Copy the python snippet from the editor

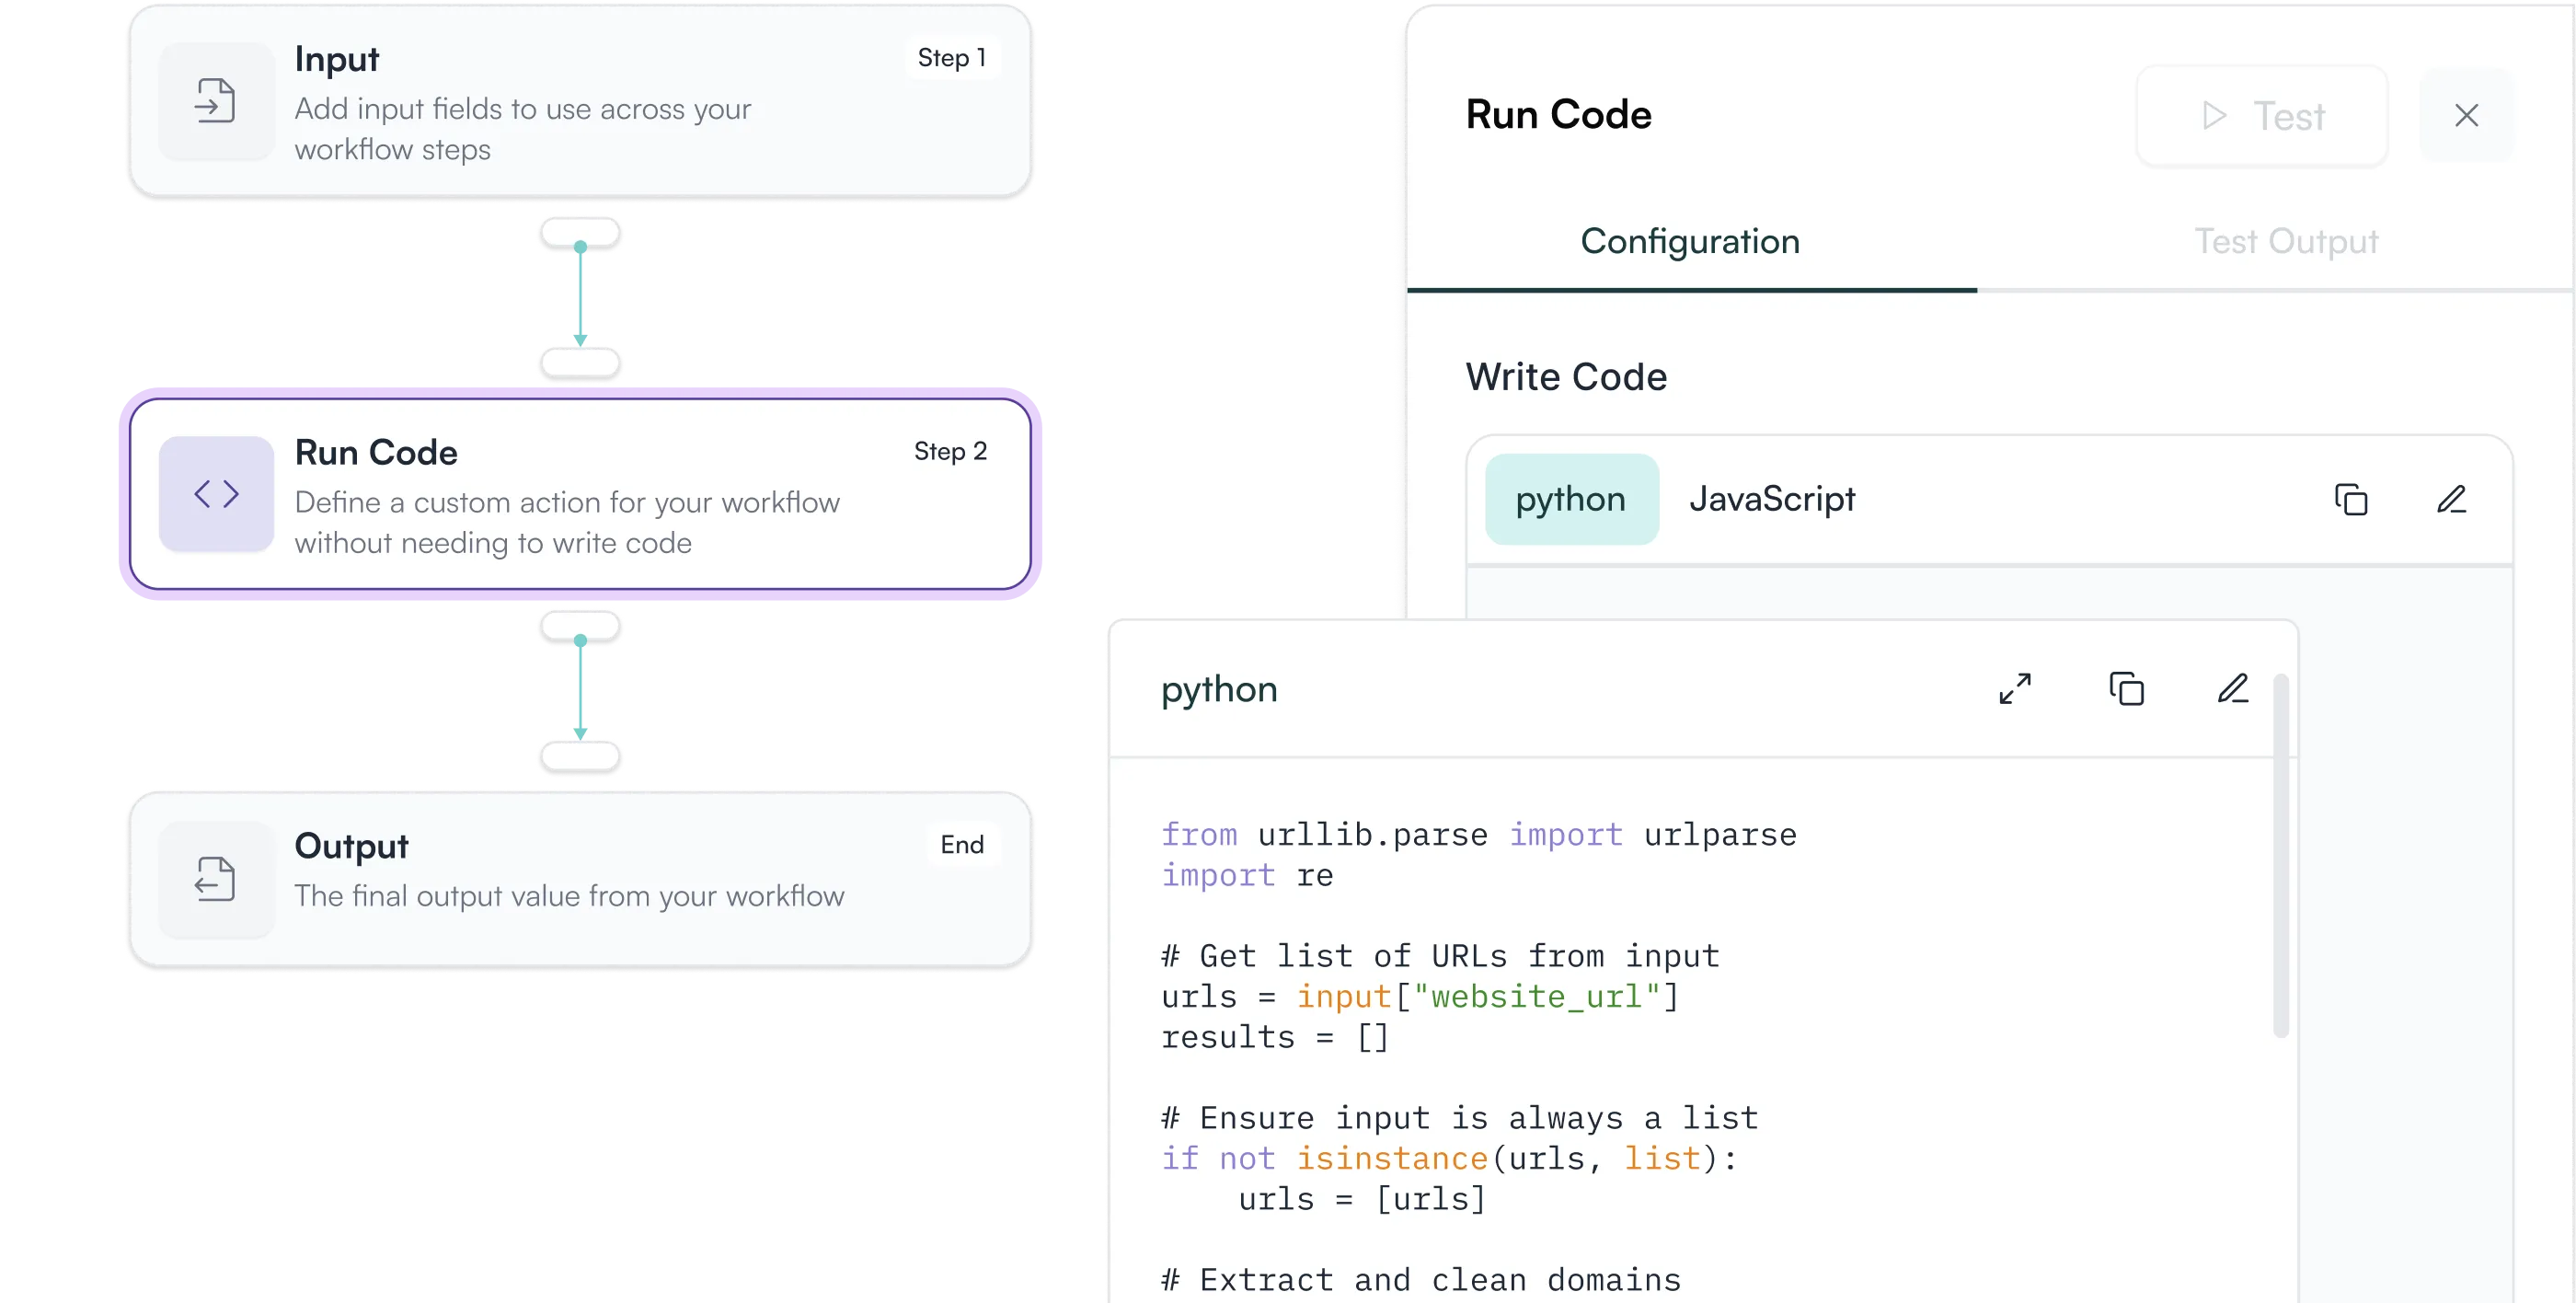[x=2126, y=689]
